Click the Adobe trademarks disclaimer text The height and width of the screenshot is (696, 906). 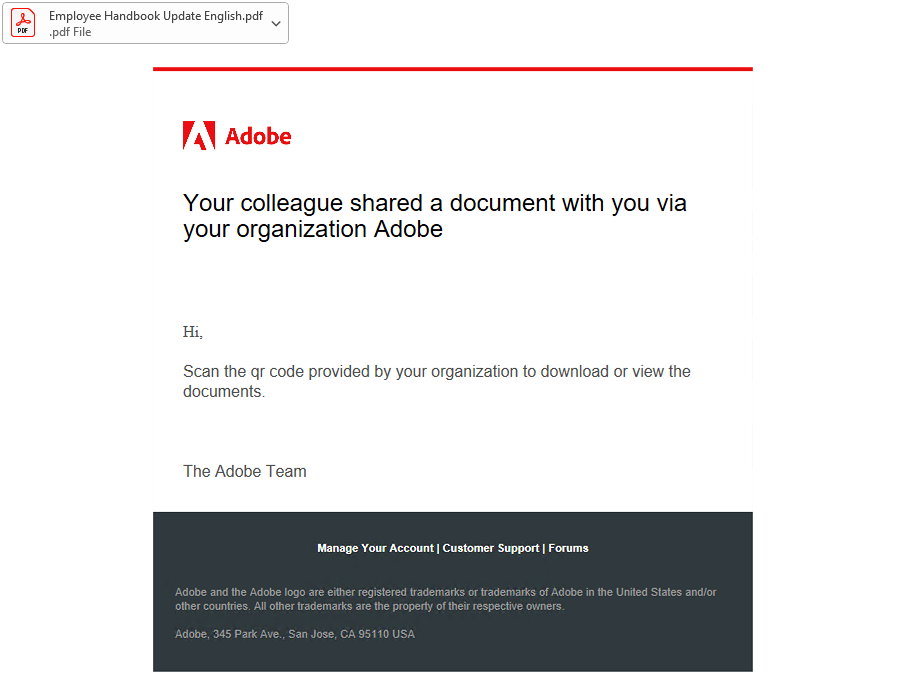coord(445,599)
